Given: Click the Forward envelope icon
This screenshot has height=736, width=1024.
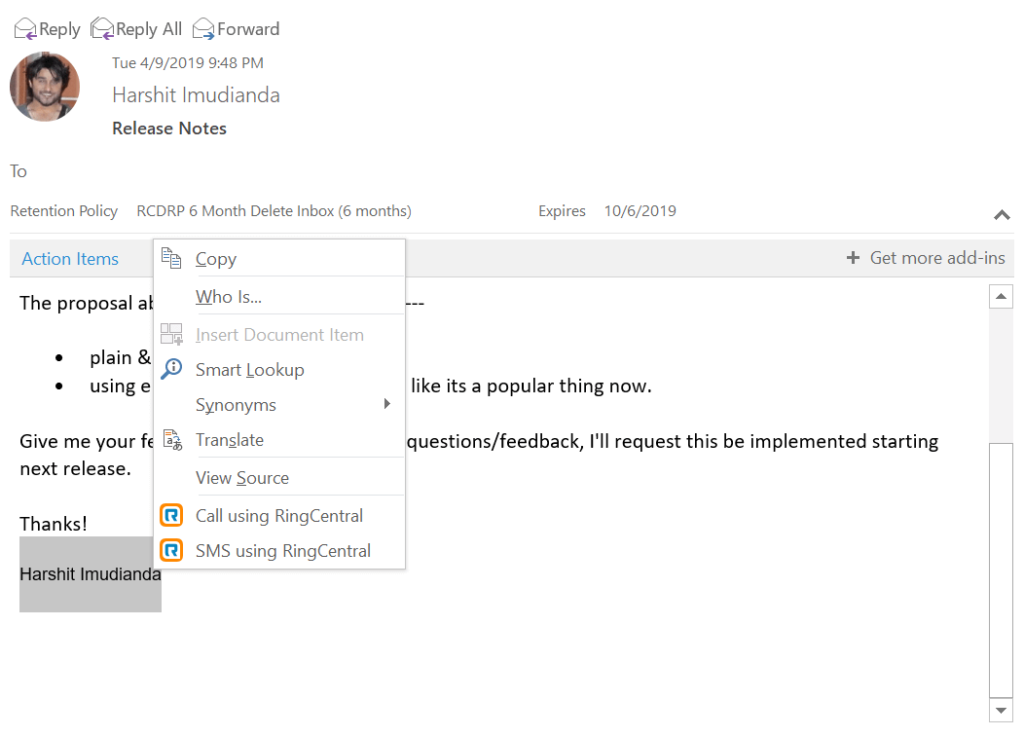Looking at the screenshot, I should (x=204, y=29).
